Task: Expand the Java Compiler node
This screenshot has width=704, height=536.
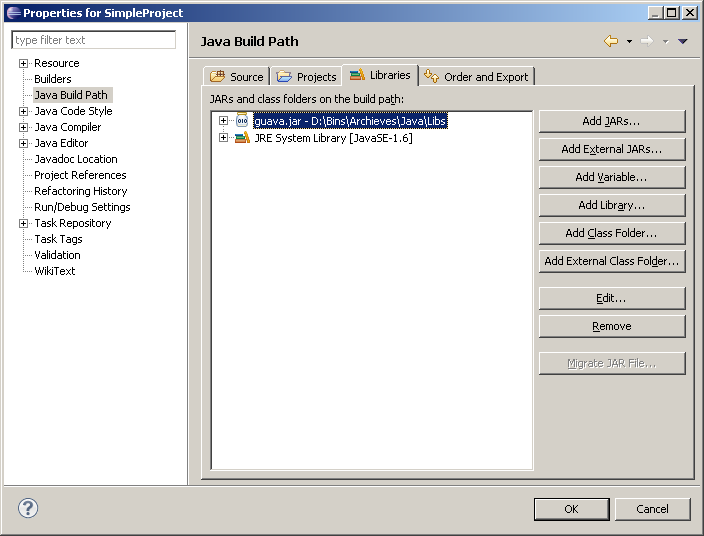Action: click(x=23, y=127)
